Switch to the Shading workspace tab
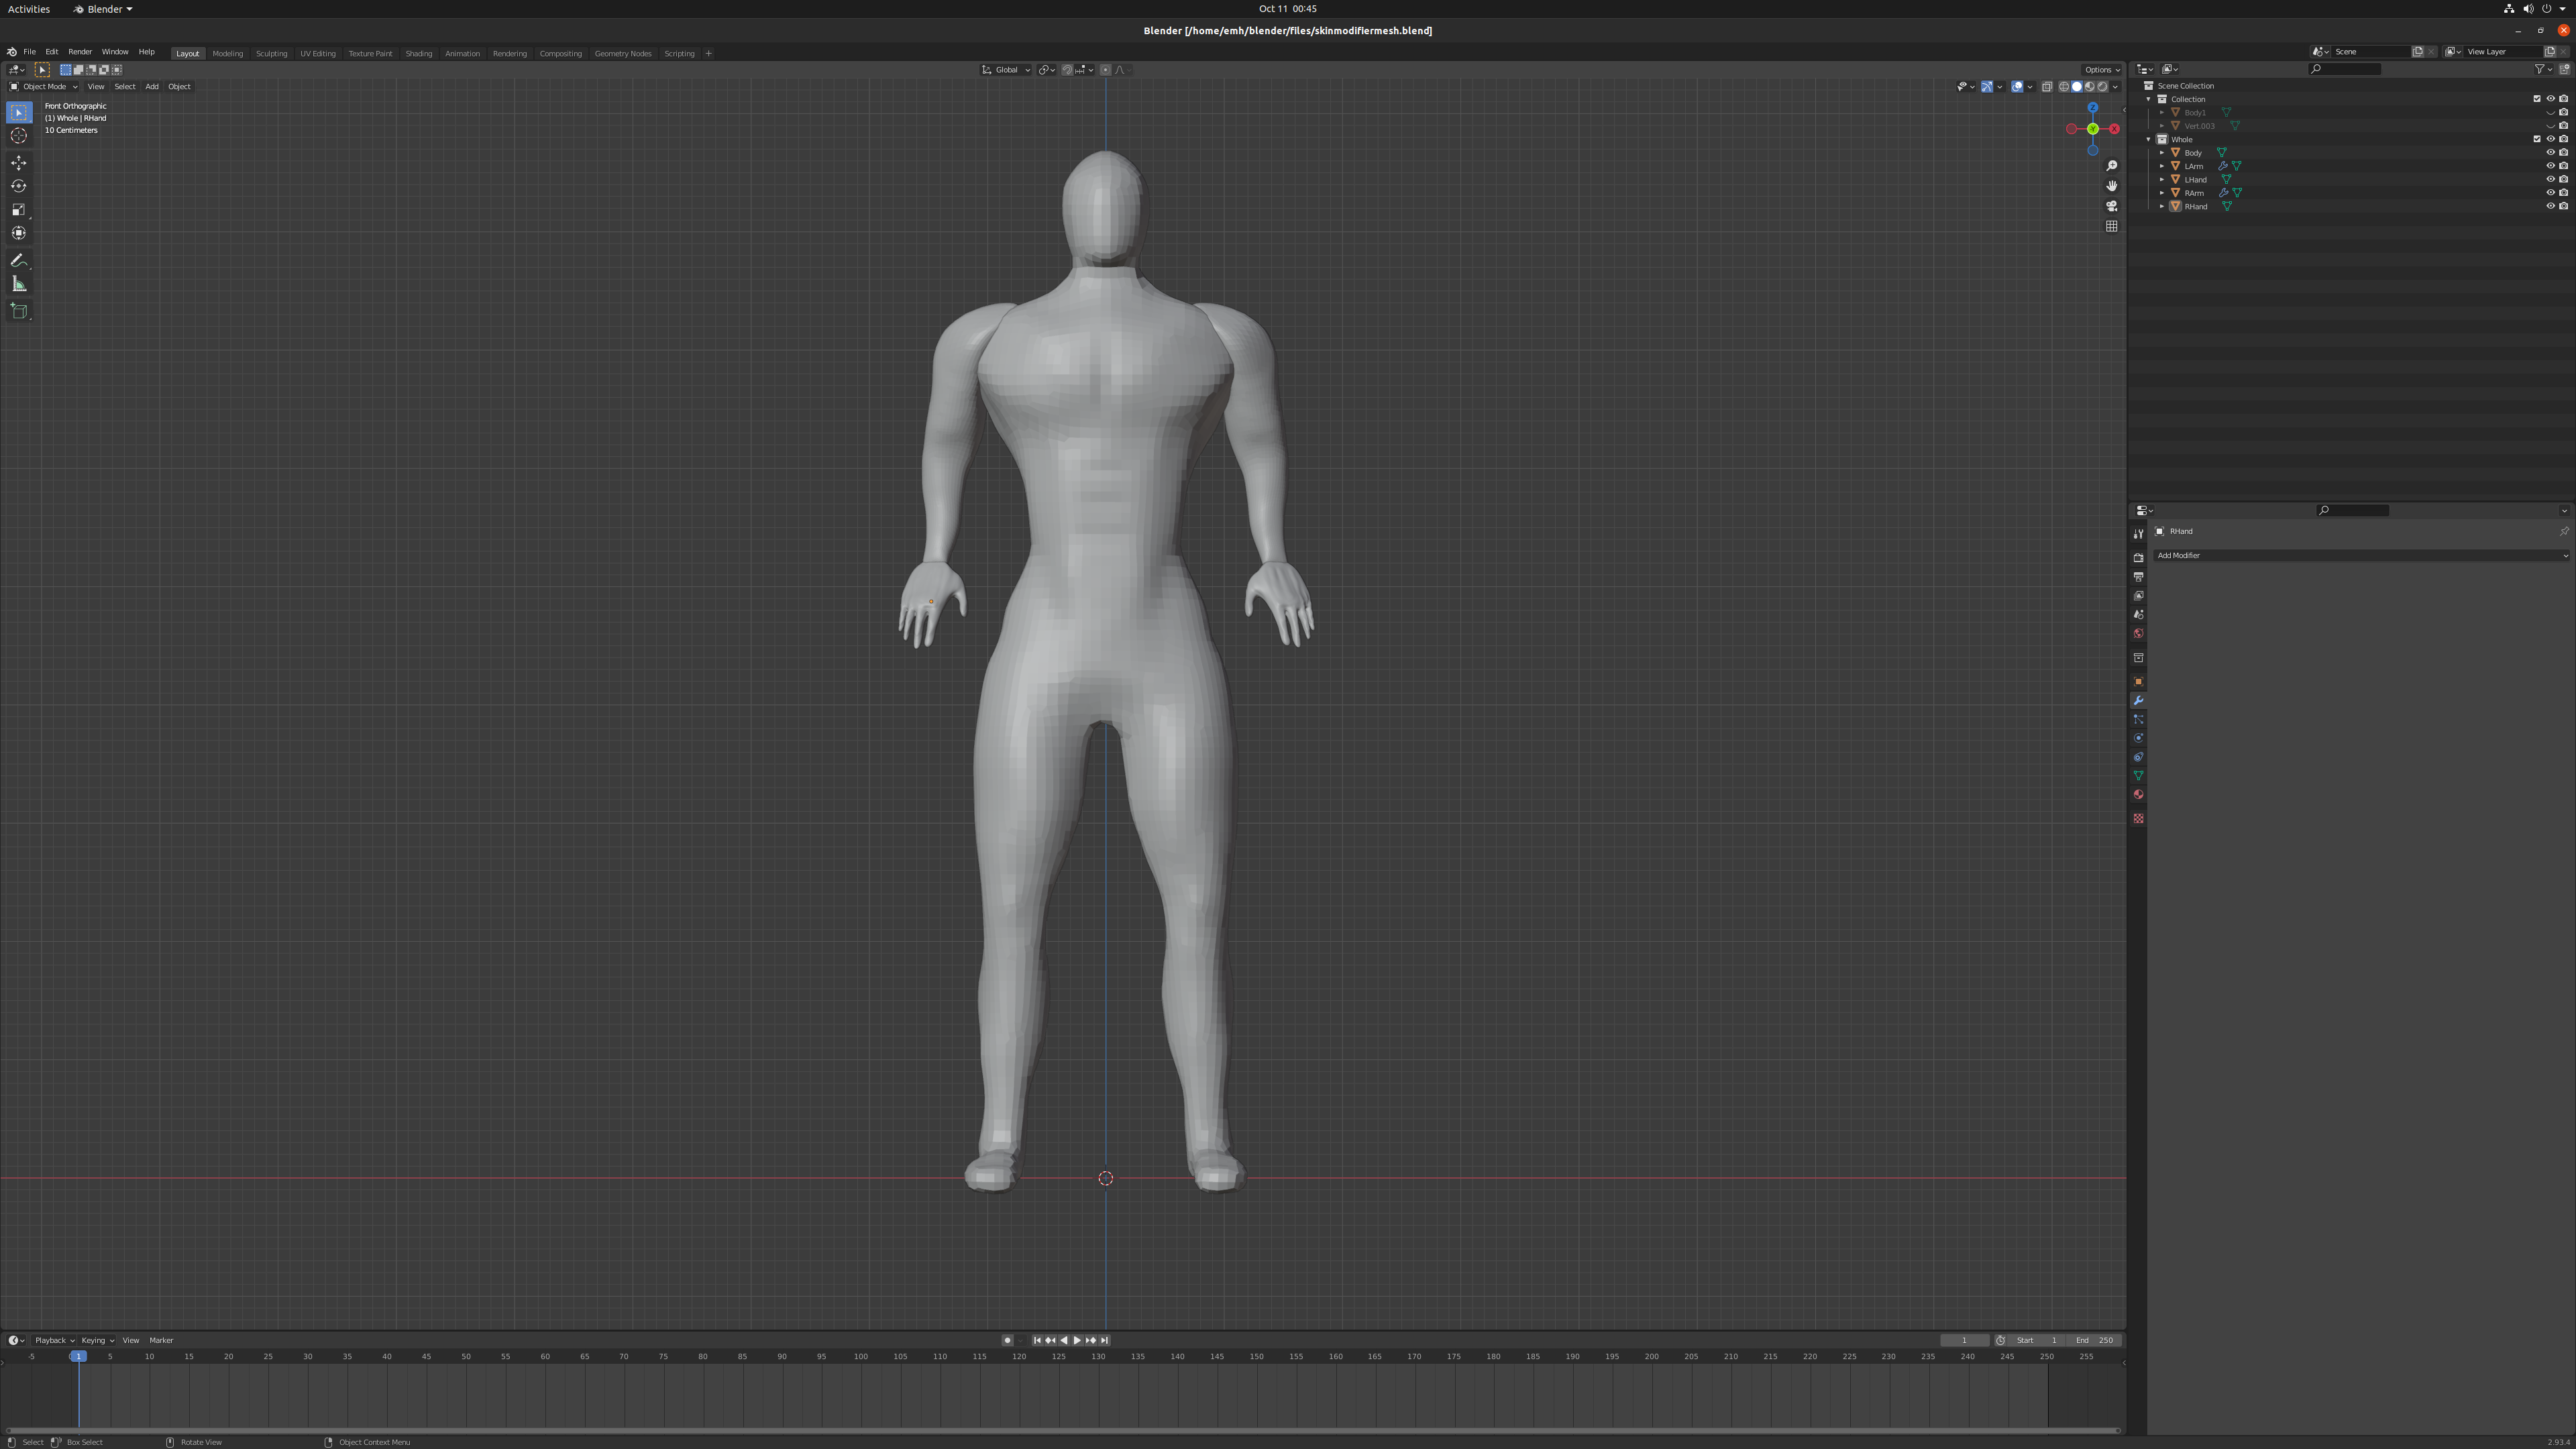The width and height of the screenshot is (2576, 1449). 418,54
